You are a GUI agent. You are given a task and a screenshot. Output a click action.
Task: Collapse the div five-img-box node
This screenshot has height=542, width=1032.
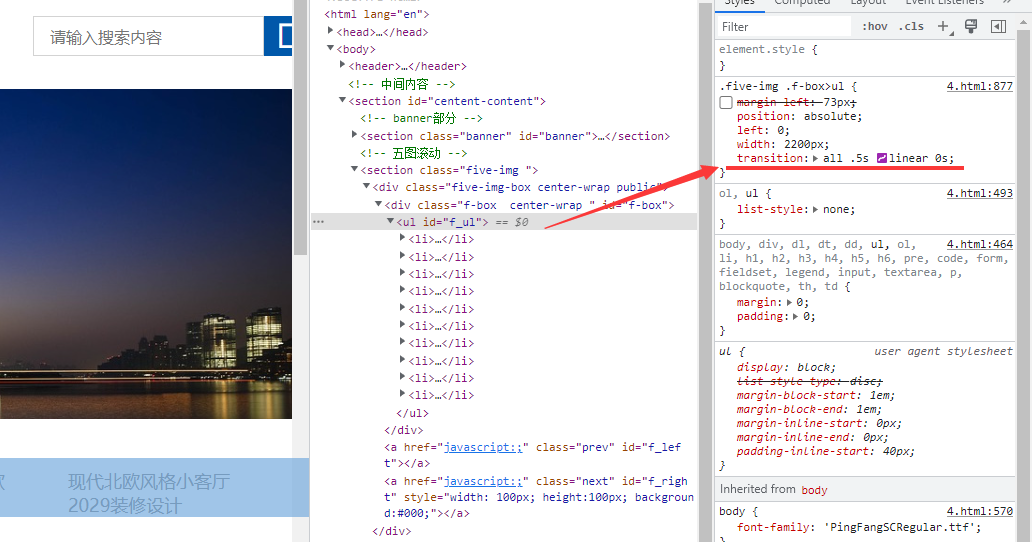point(367,187)
